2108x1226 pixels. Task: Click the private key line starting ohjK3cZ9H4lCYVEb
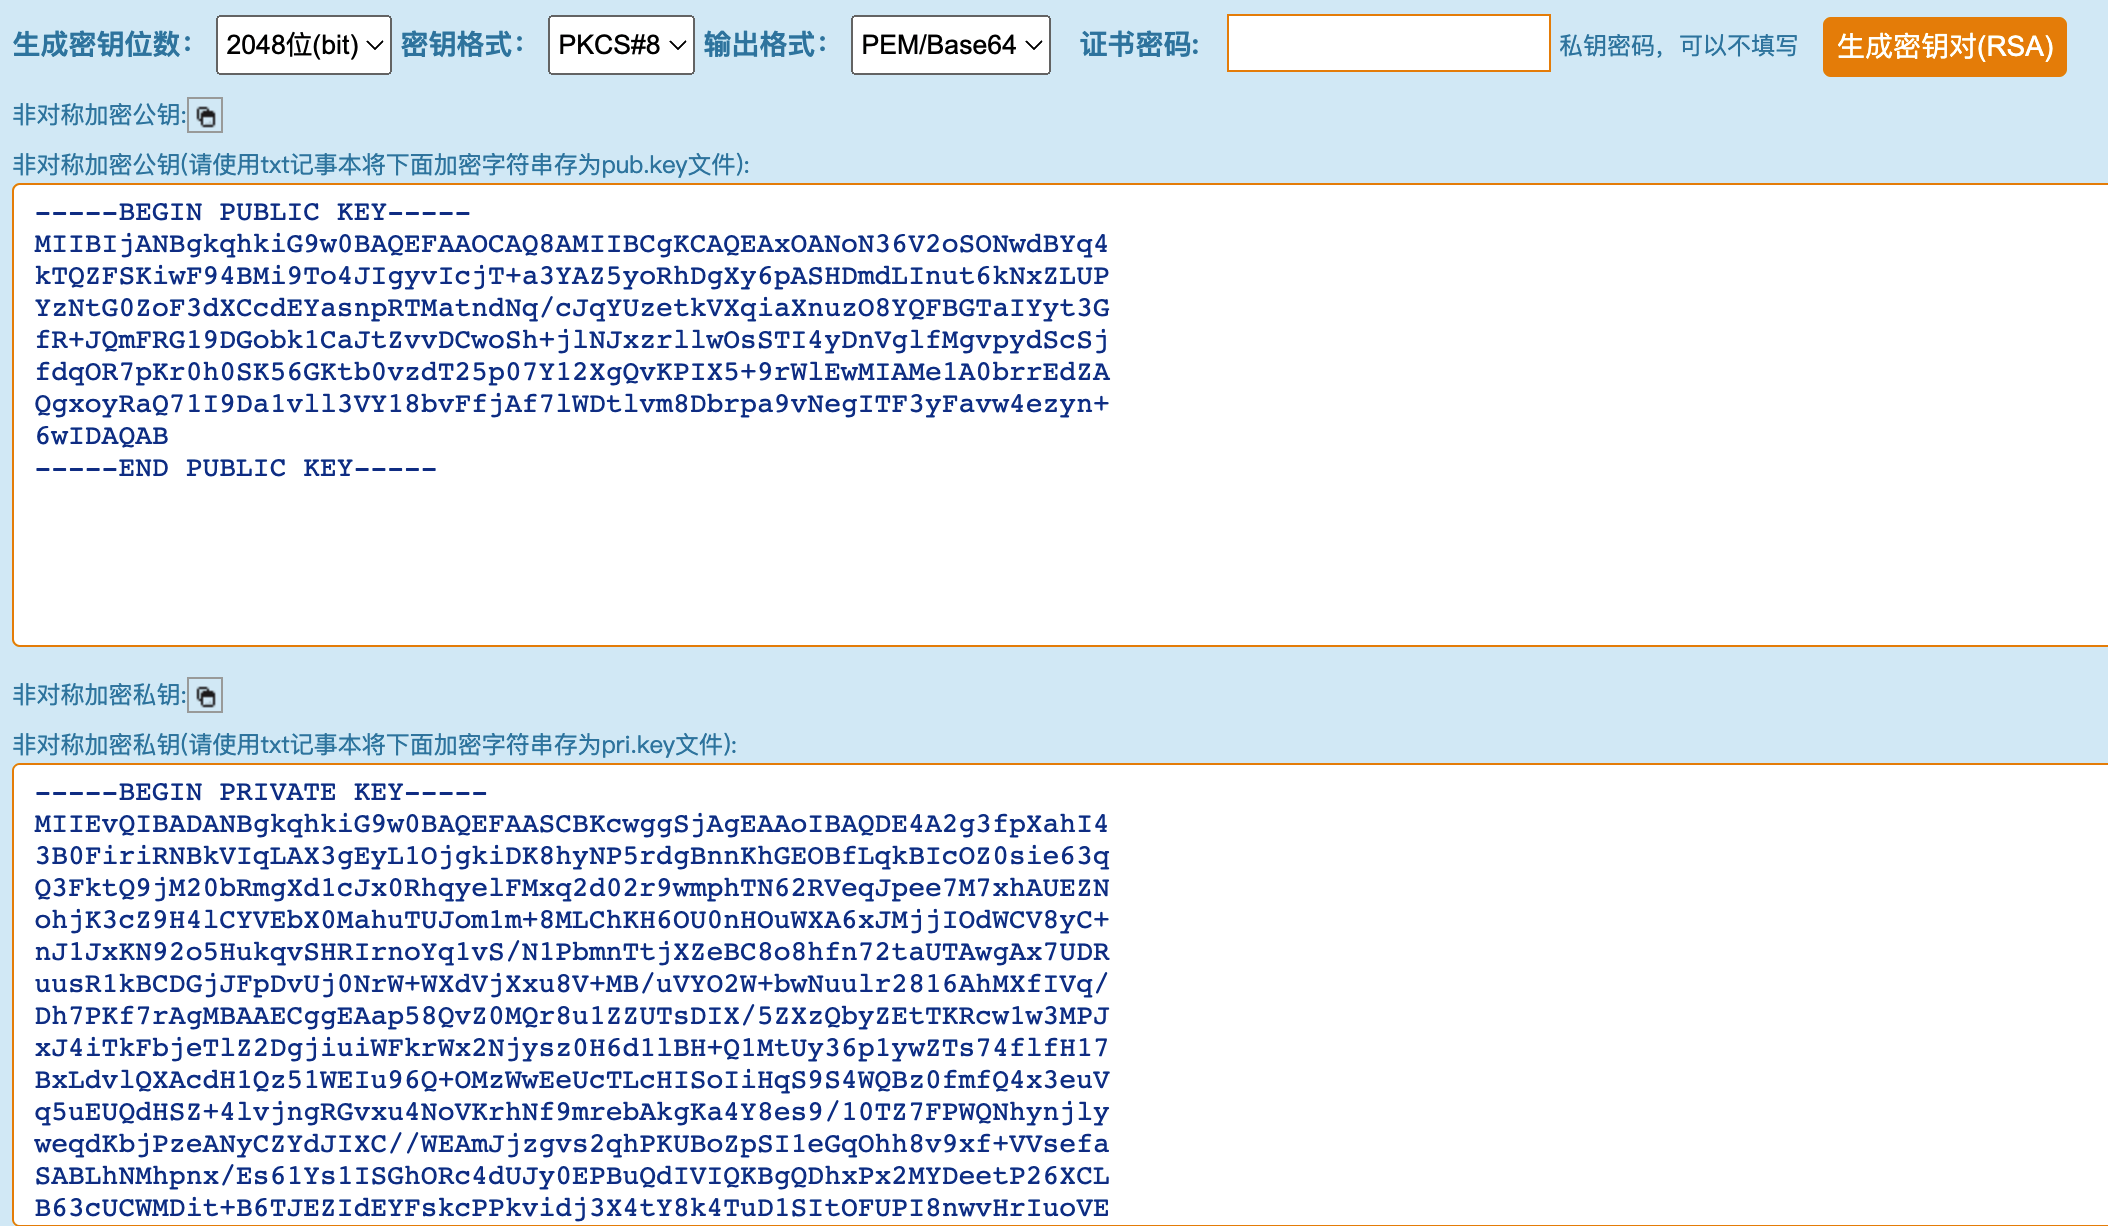tap(571, 920)
